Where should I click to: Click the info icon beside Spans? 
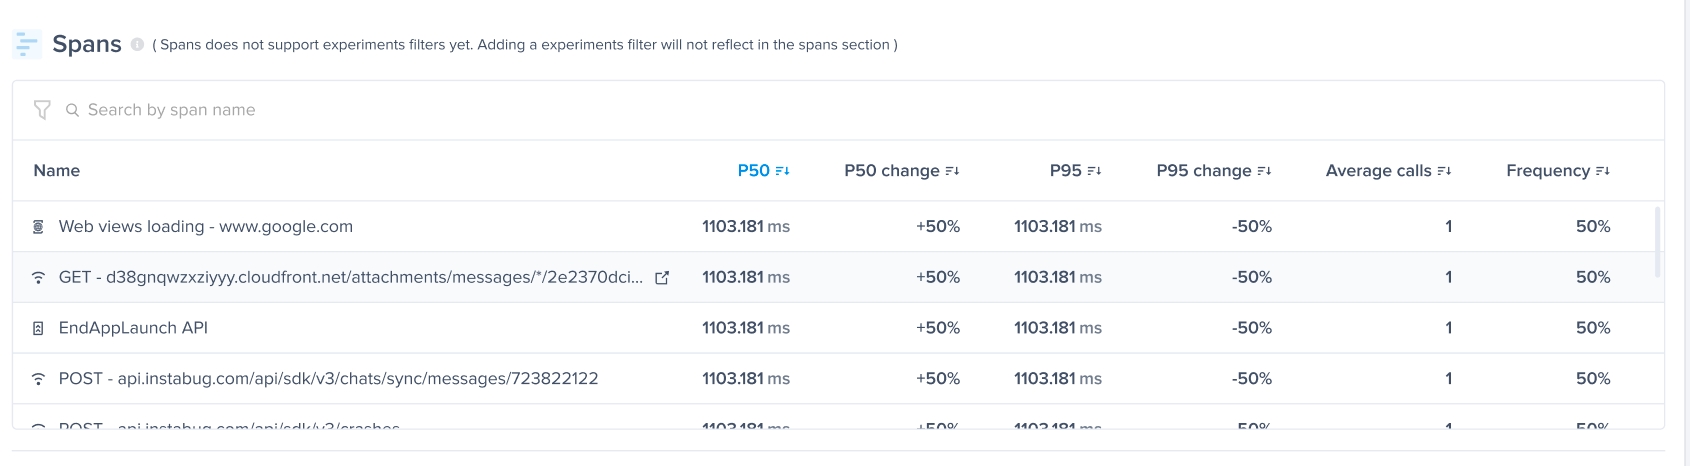tap(138, 44)
